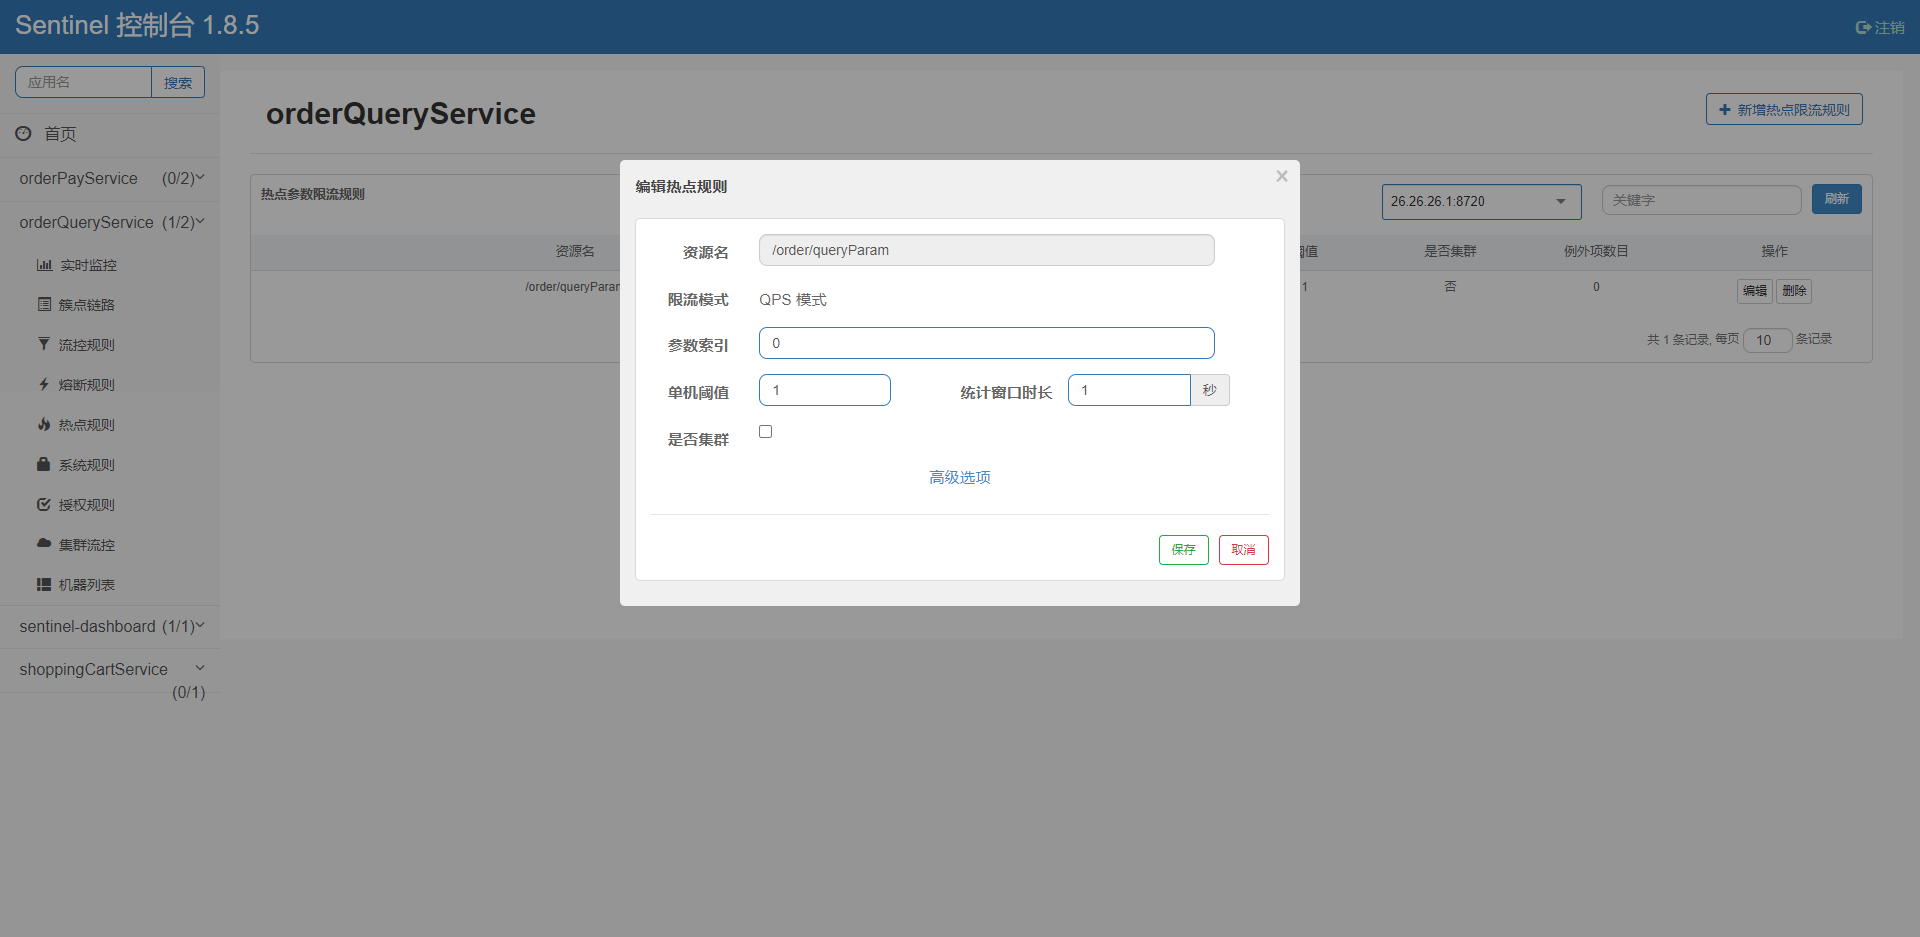Select the flow control rules filter icon
This screenshot has width=1920, height=937.
point(44,344)
